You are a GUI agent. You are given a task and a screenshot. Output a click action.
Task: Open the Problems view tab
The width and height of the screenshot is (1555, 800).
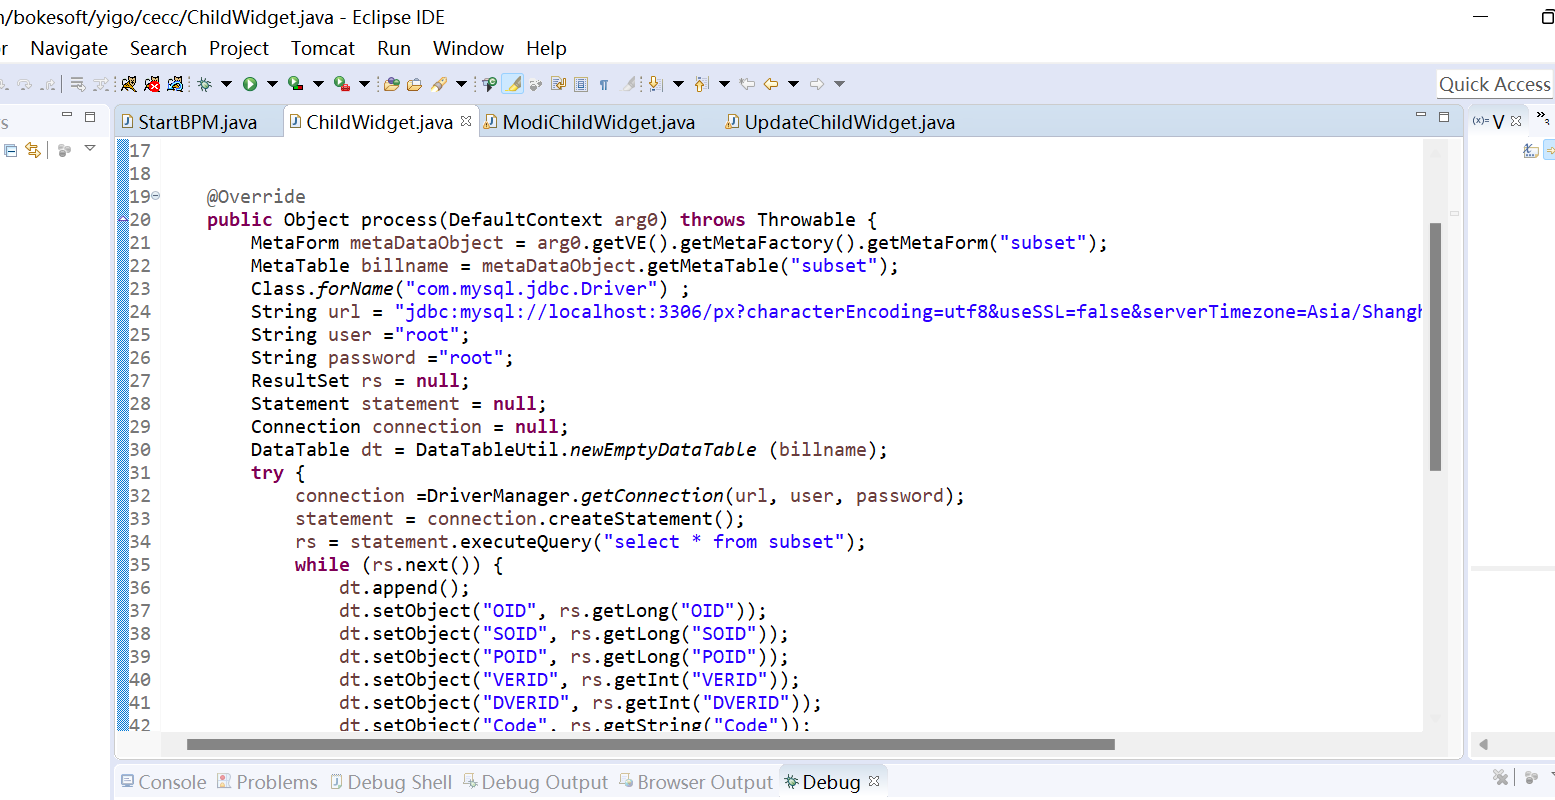tap(267, 782)
